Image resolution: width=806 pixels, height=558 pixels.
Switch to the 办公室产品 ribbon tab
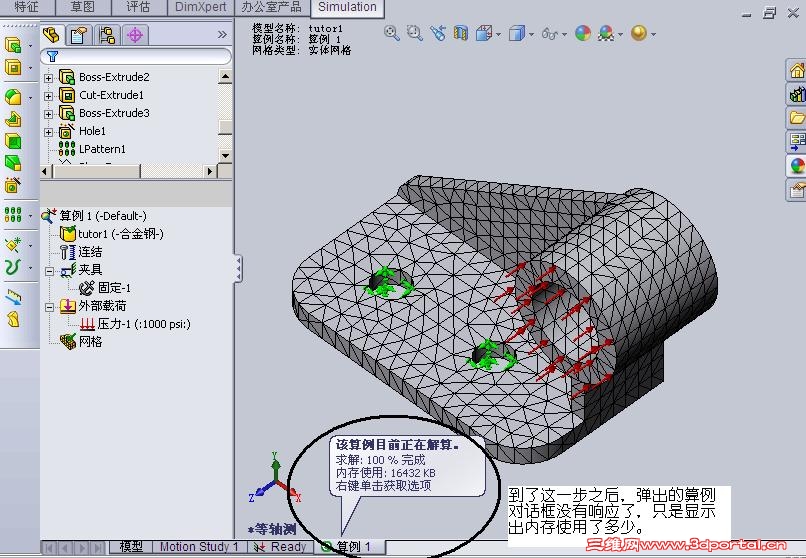pos(271,7)
